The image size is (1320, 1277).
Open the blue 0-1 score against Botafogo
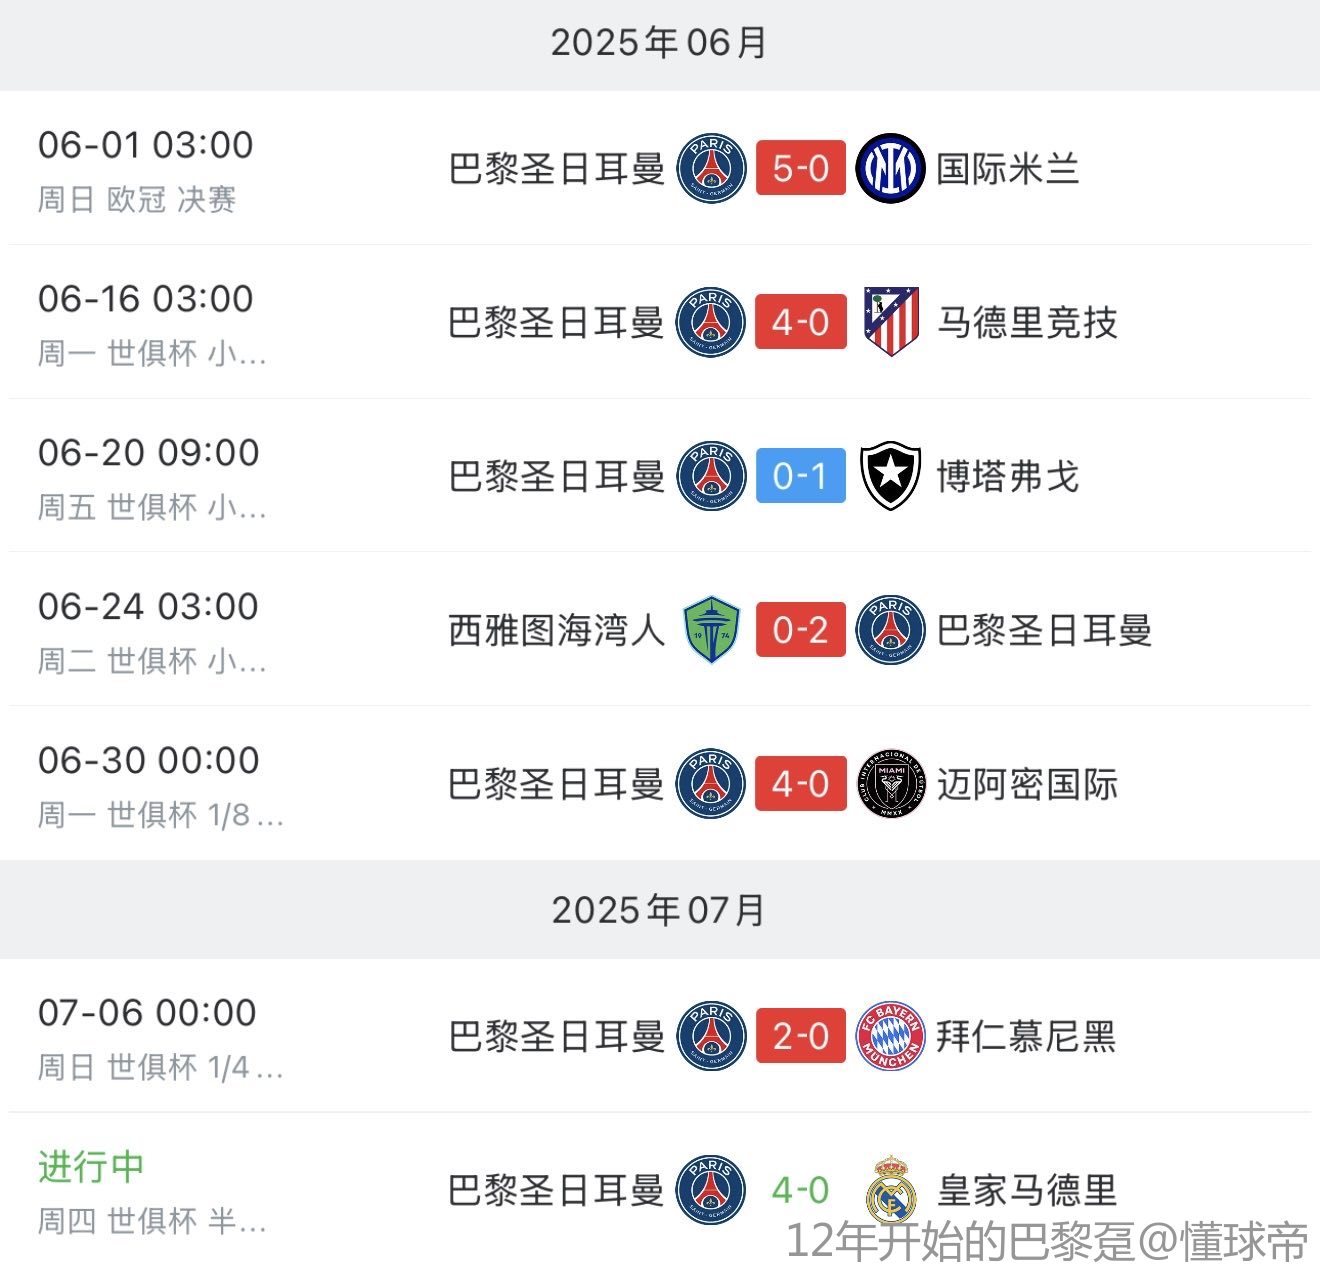[801, 476]
